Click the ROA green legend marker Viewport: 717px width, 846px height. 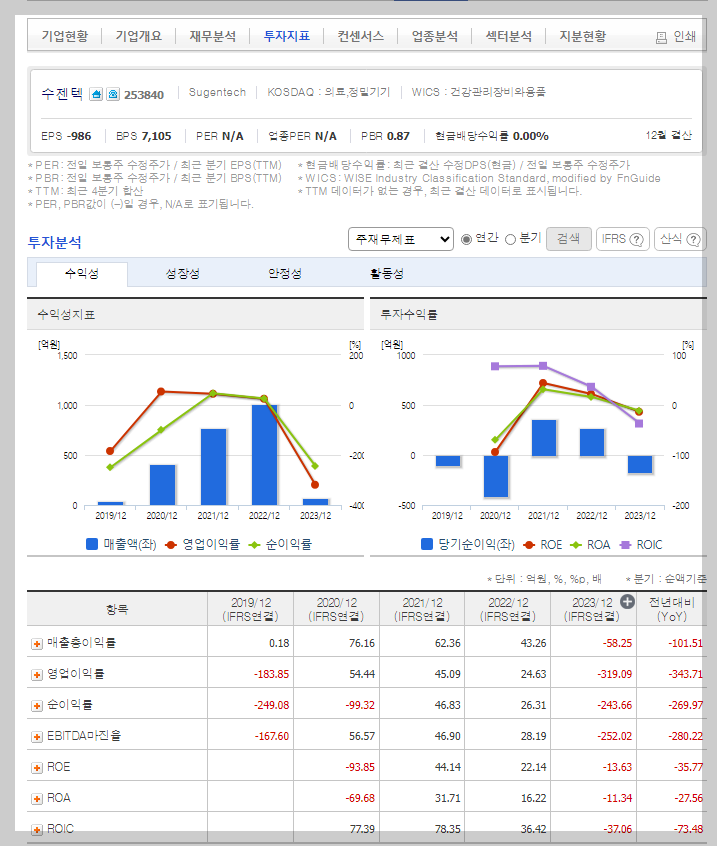[x=576, y=545]
